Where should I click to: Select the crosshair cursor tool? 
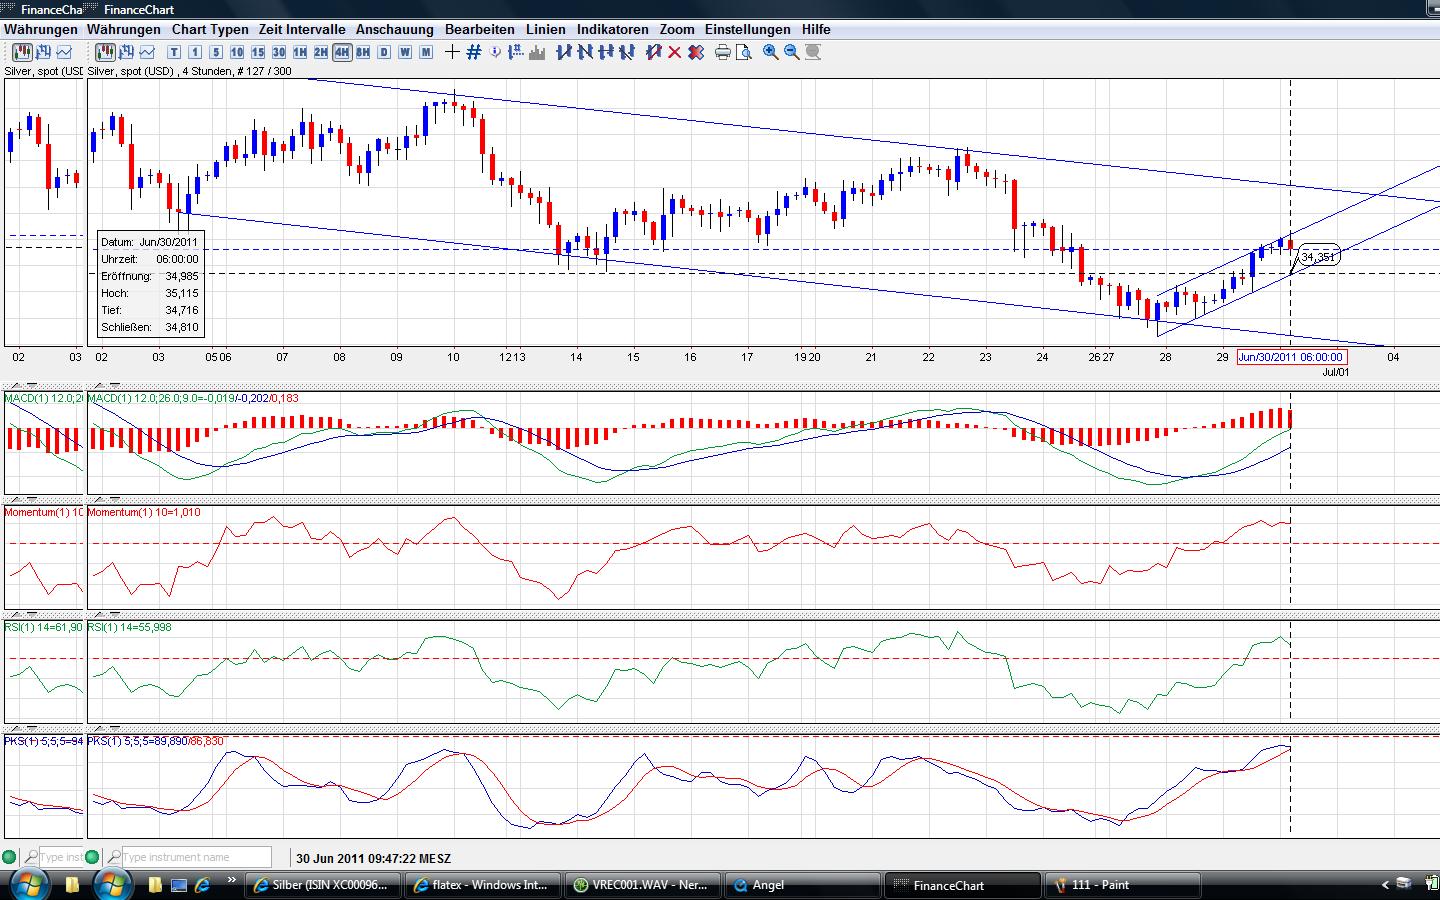[x=452, y=52]
